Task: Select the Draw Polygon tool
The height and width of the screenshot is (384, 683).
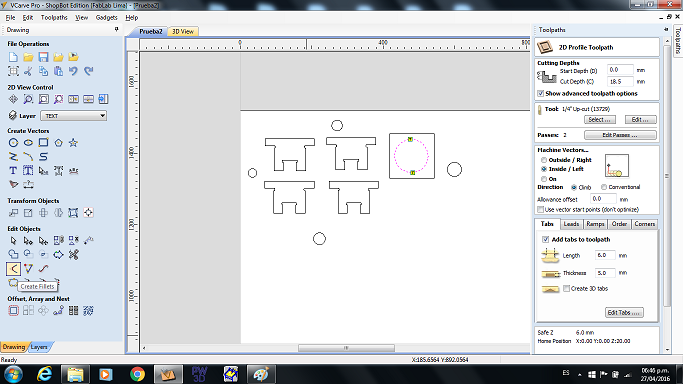Action: pyautogui.click(x=58, y=143)
